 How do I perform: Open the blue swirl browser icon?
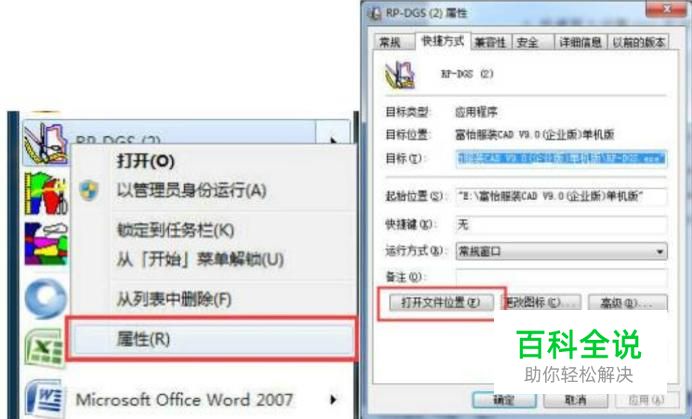coord(46,298)
